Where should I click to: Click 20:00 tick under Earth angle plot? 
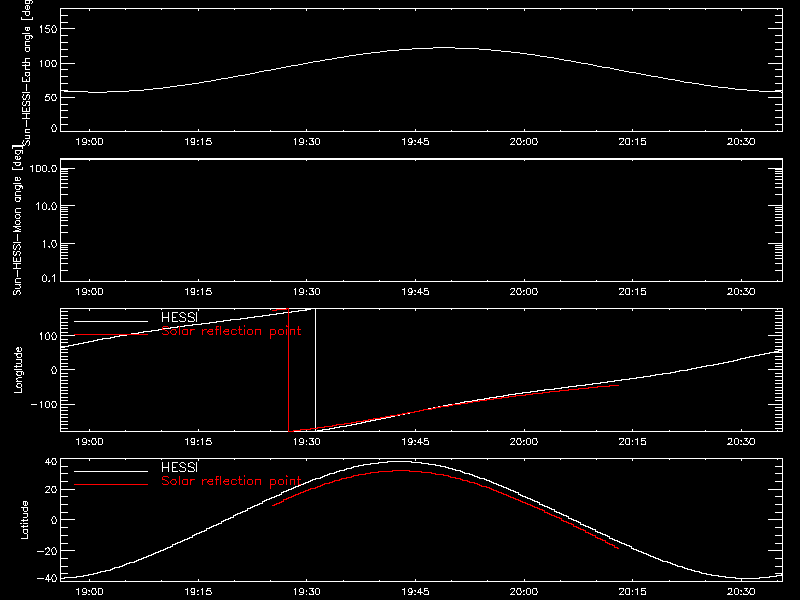click(x=523, y=142)
